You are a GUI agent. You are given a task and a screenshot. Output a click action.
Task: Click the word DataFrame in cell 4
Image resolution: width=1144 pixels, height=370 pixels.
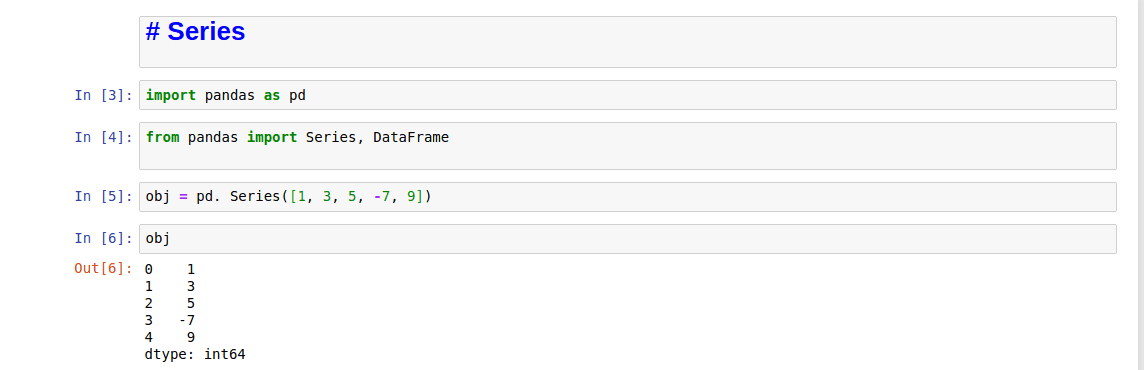(411, 137)
